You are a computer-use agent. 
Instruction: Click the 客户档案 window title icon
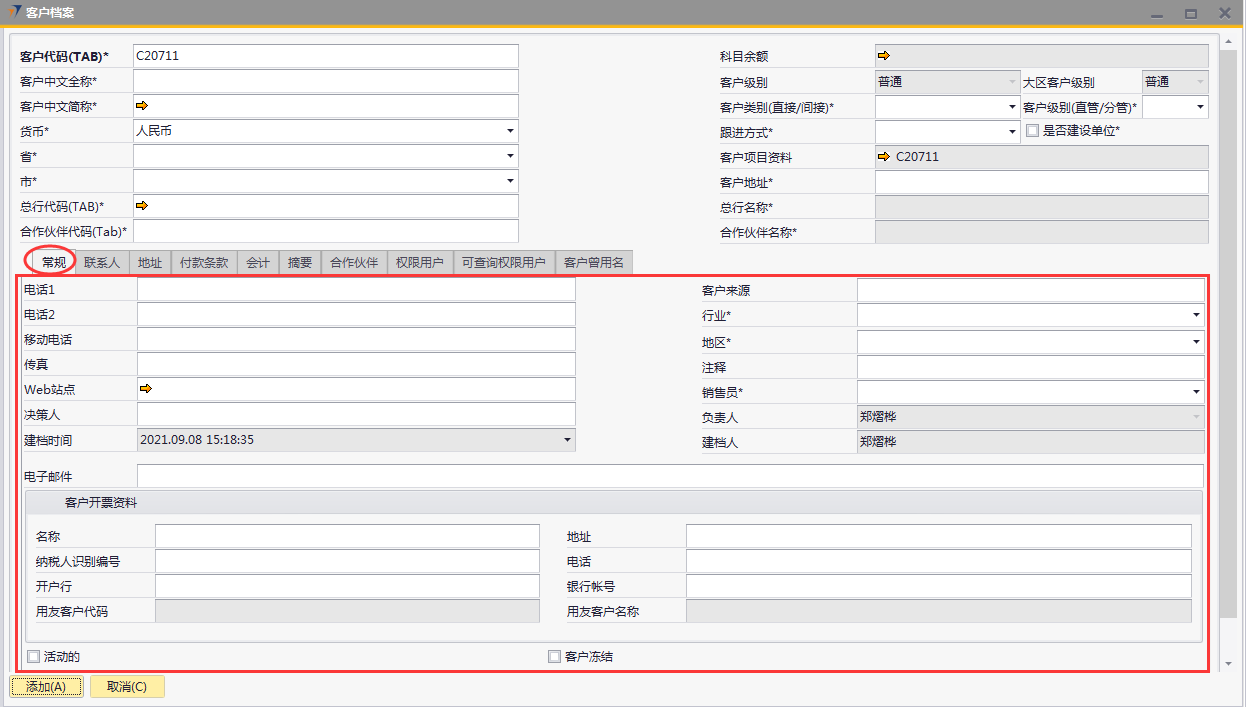click(13, 13)
